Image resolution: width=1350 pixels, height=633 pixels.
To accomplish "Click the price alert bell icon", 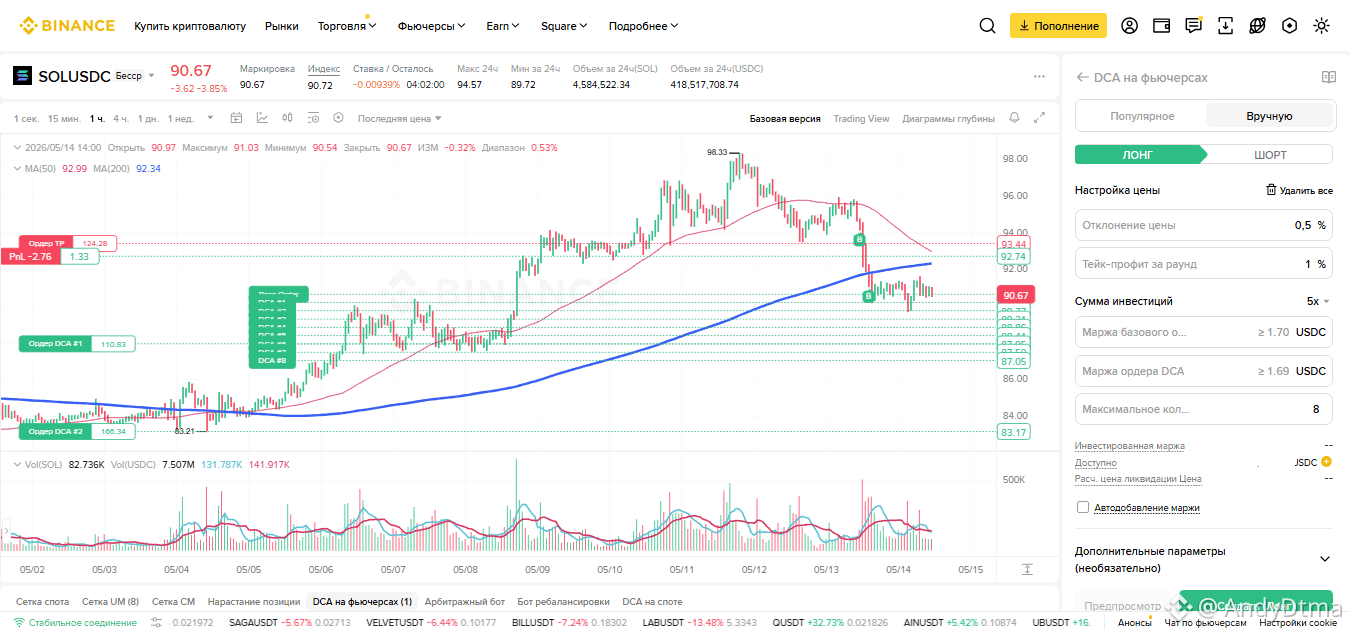I will point(1015,118).
